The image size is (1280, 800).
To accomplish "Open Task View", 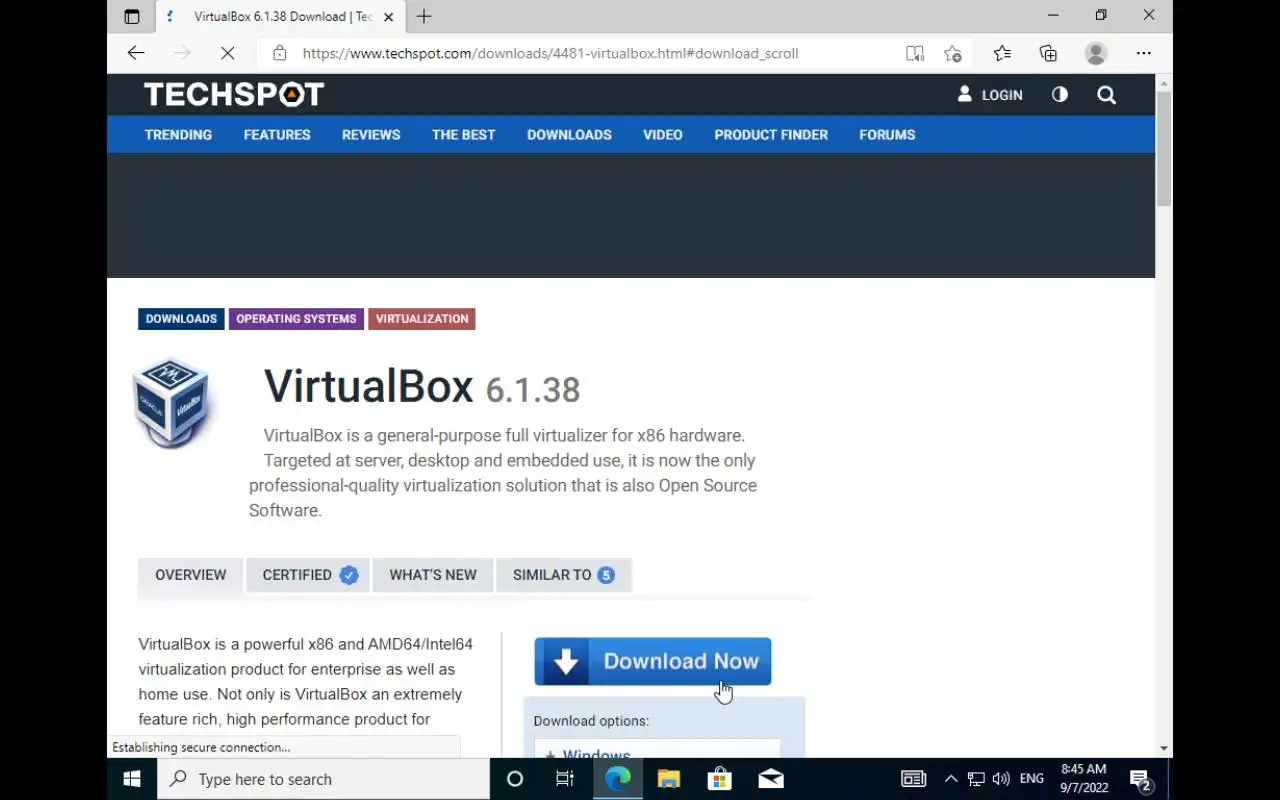I will point(565,779).
